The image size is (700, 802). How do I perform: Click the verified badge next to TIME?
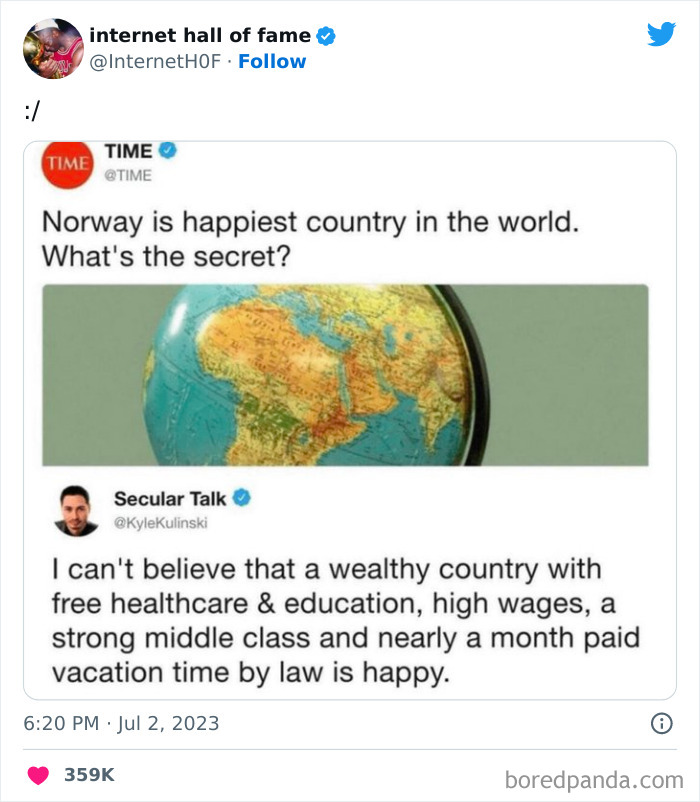168,151
